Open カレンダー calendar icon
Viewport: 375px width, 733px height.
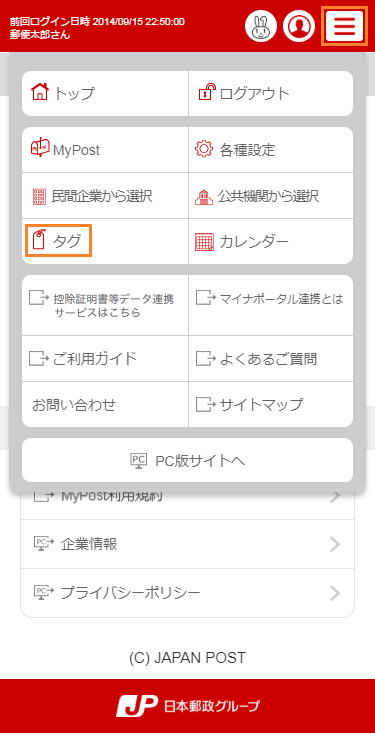tap(204, 242)
